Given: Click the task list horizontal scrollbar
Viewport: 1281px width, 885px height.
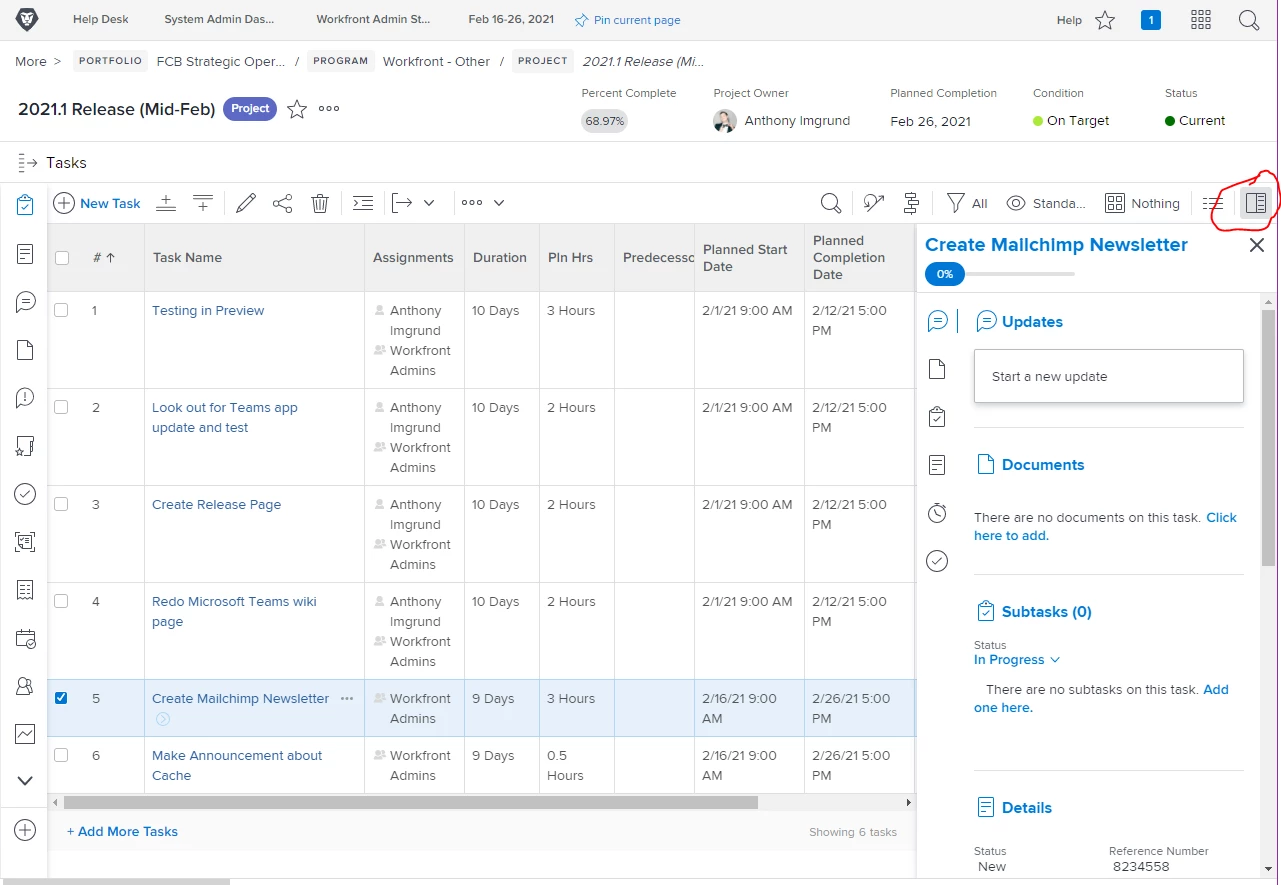Looking at the screenshot, I should [410, 802].
